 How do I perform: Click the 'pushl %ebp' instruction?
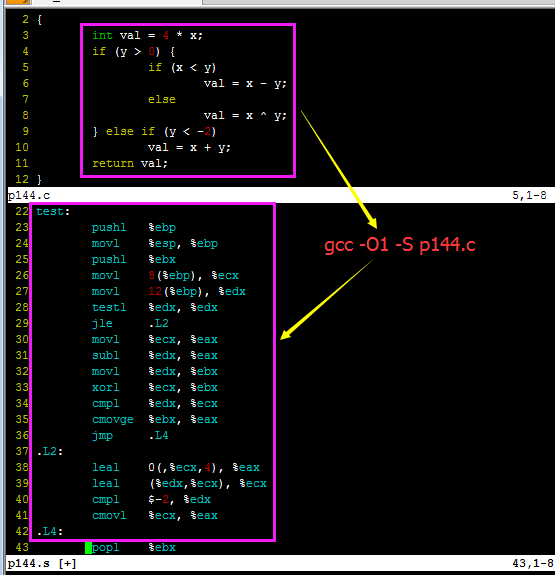(x=134, y=228)
